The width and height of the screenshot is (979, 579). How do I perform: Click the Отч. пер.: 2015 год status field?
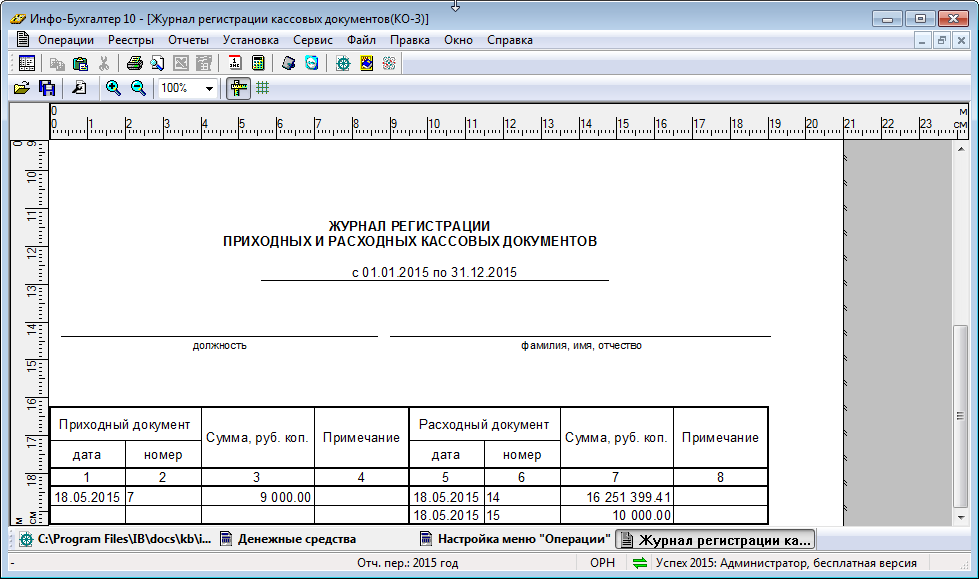[407, 563]
